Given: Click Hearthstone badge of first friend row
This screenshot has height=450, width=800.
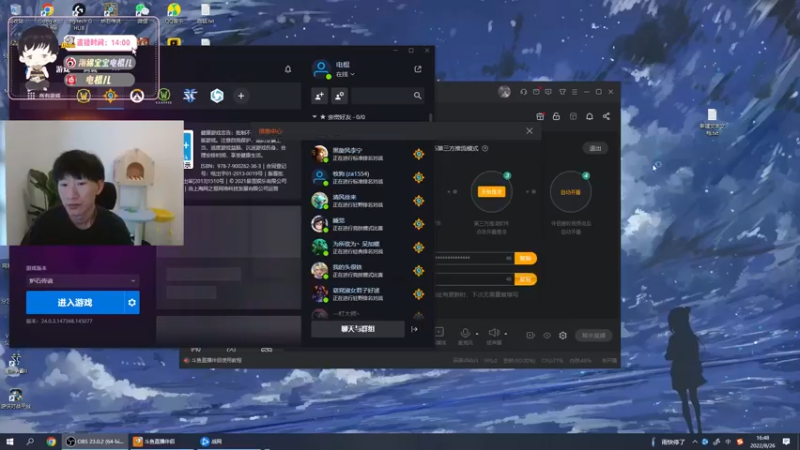Looking at the screenshot, I should [x=418, y=154].
